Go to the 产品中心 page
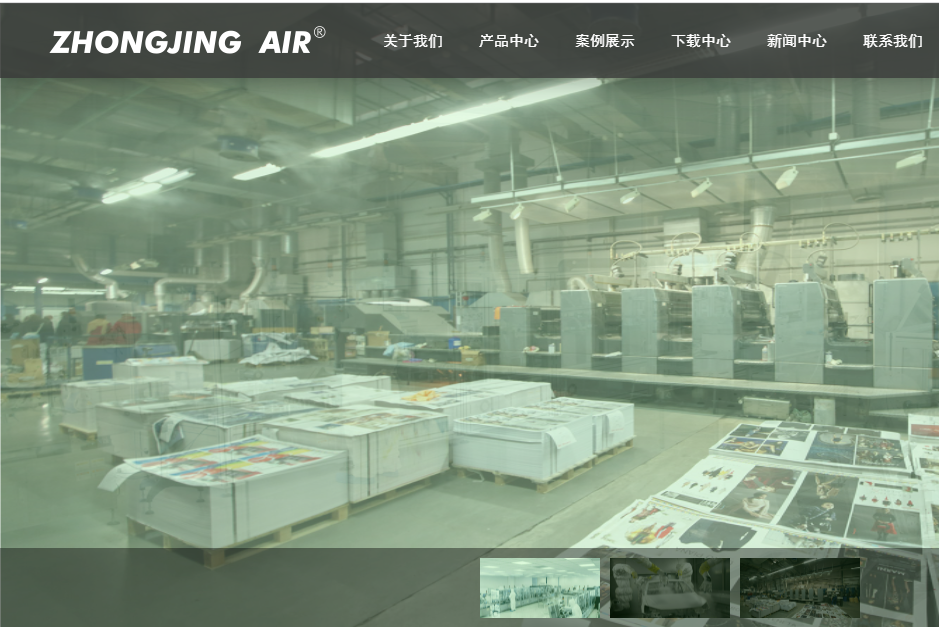Image resolution: width=939 pixels, height=627 pixels. pyautogui.click(x=509, y=41)
